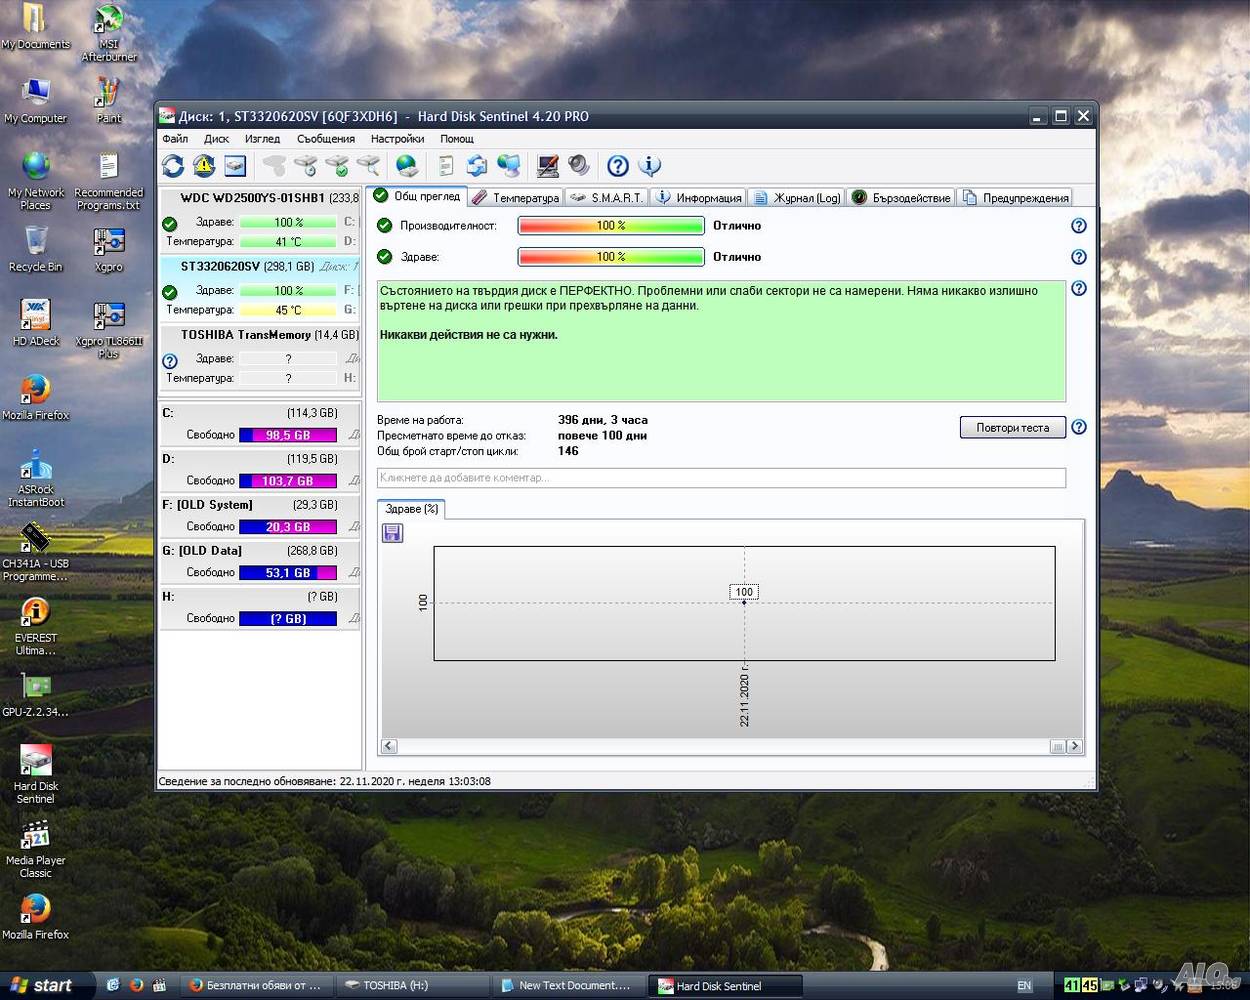1250x1000 pixels.
Task: Click the EN language indicator in taskbar
Action: [x=1024, y=986]
